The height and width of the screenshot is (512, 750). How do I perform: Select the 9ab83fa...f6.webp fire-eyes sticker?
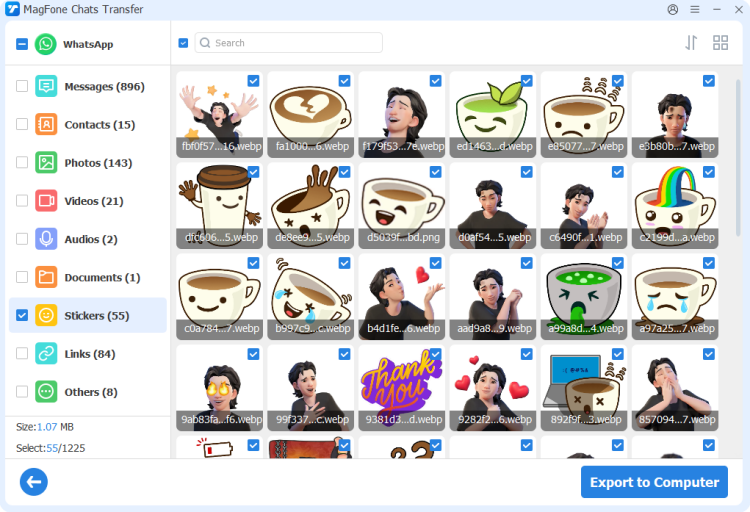pos(220,388)
